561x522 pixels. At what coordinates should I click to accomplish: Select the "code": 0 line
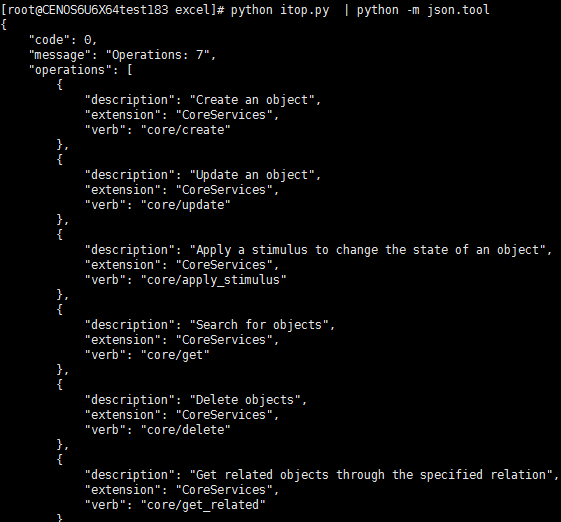point(63,40)
